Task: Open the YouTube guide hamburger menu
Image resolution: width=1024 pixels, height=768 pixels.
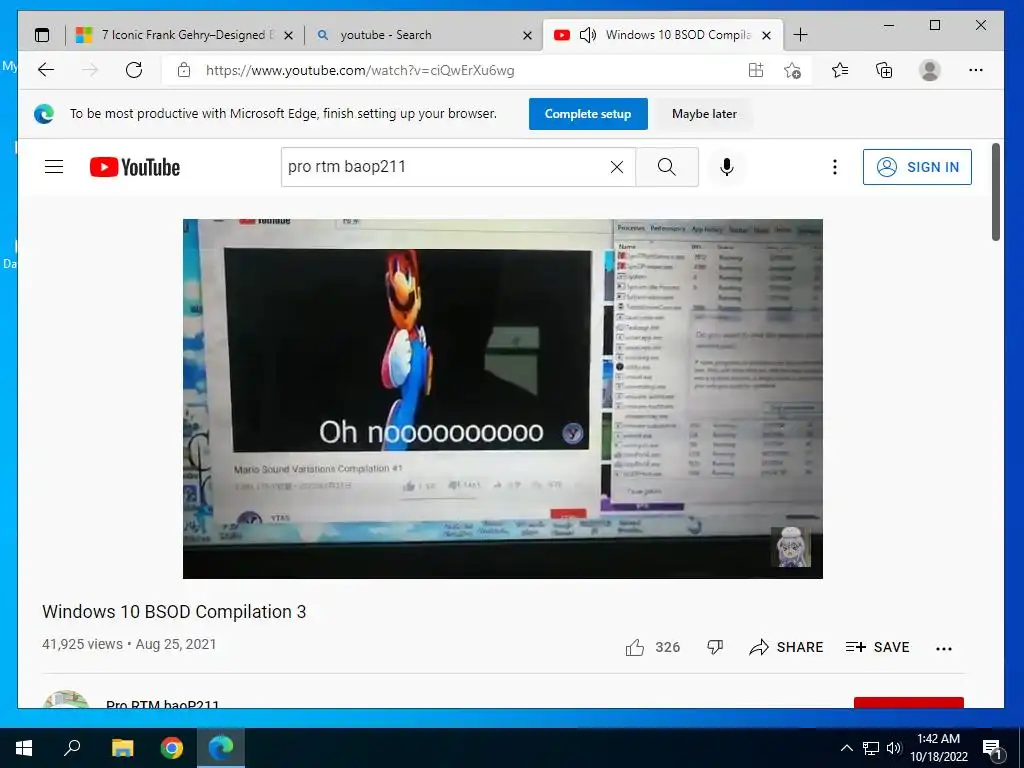Action: 54,167
